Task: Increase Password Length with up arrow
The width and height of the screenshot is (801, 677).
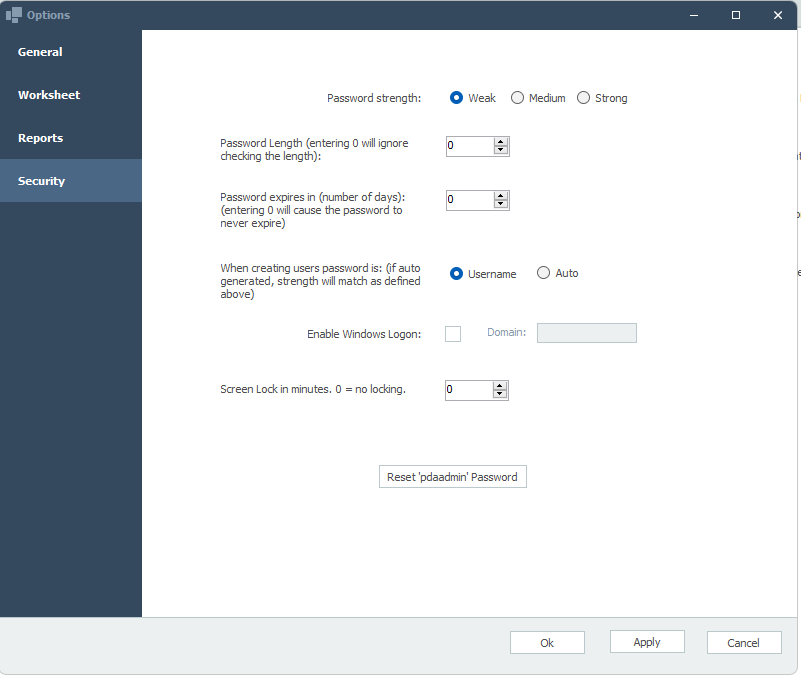Action: click(501, 142)
